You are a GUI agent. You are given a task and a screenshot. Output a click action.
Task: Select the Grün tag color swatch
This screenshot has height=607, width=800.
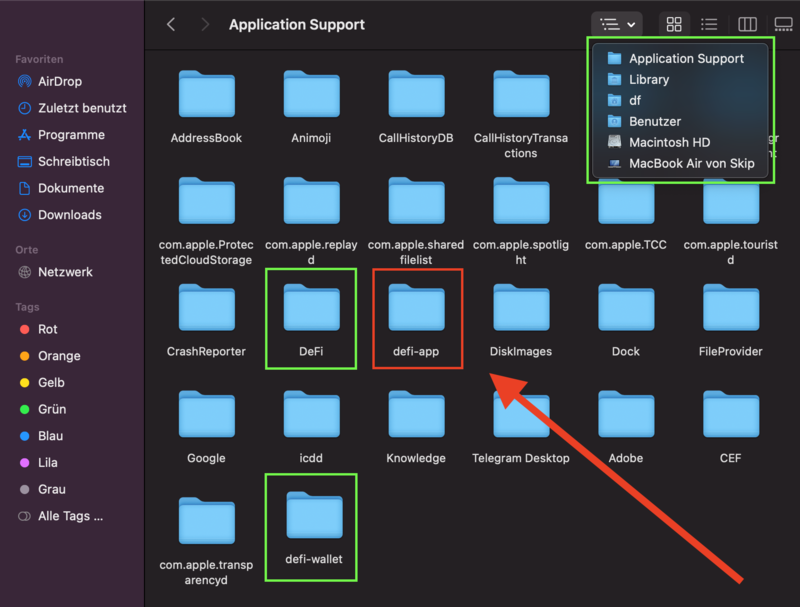point(24,409)
